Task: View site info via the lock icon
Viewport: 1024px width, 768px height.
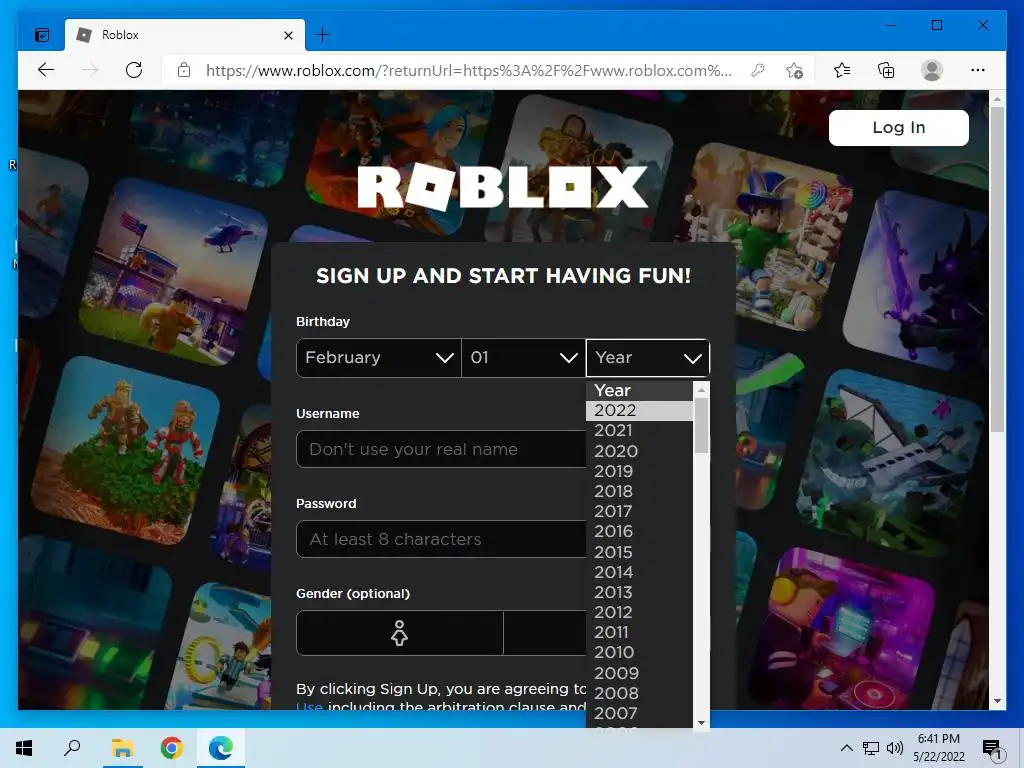Action: click(184, 70)
